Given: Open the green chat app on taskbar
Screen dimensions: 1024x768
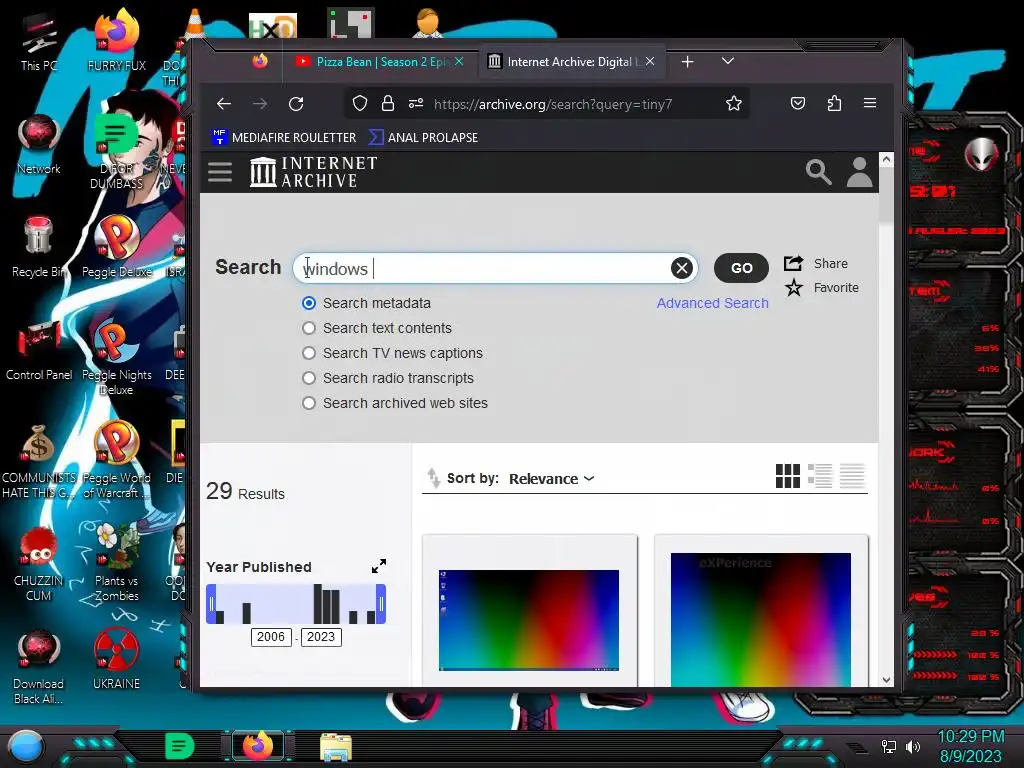Looking at the screenshot, I should pyautogui.click(x=180, y=746).
